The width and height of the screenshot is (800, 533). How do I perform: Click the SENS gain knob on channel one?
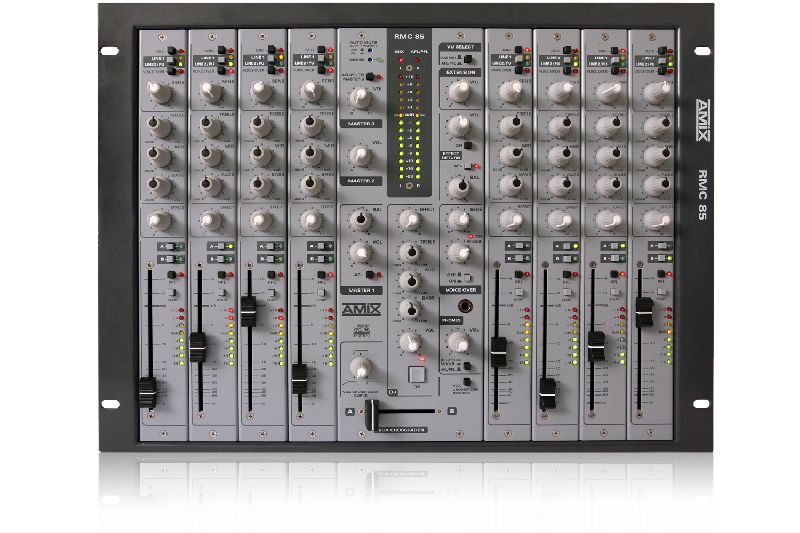[160, 92]
